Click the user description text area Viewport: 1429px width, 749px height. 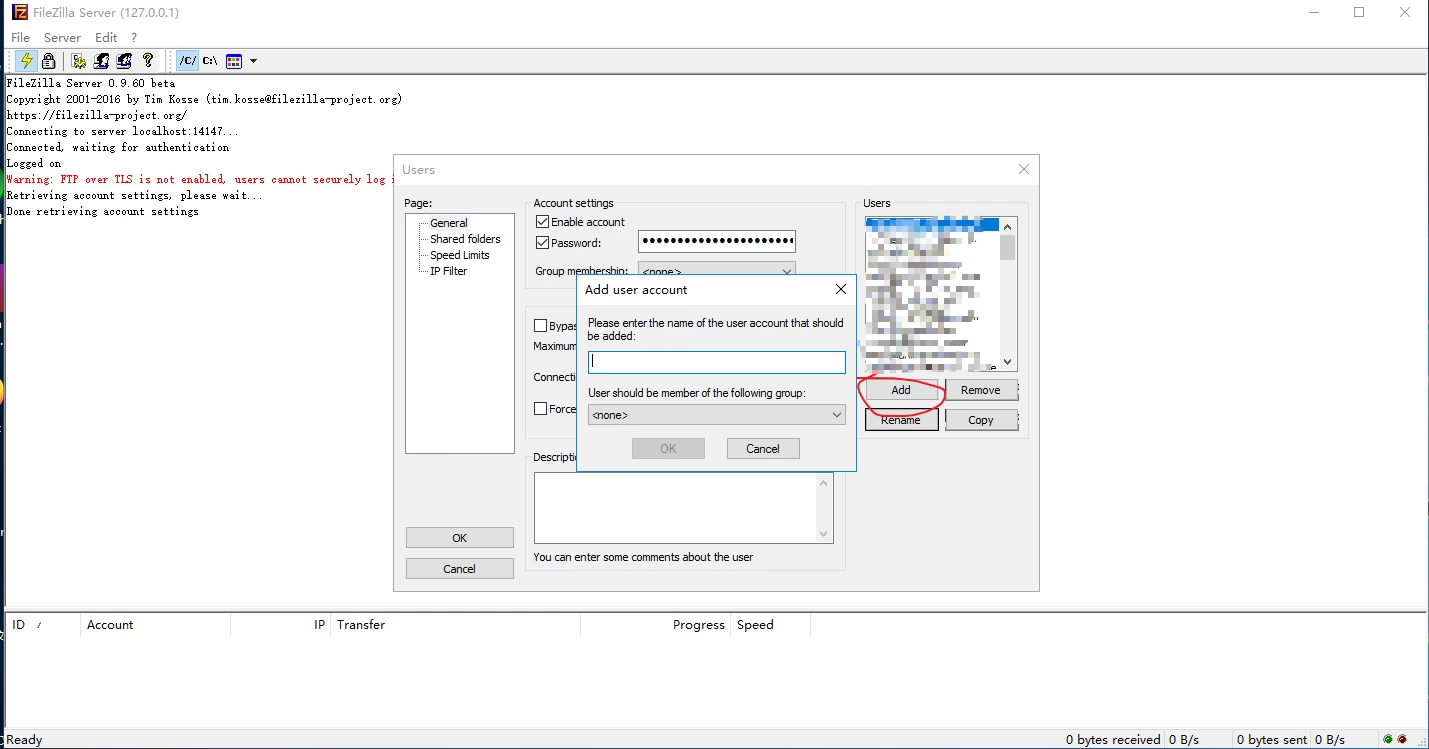(x=675, y=508)
